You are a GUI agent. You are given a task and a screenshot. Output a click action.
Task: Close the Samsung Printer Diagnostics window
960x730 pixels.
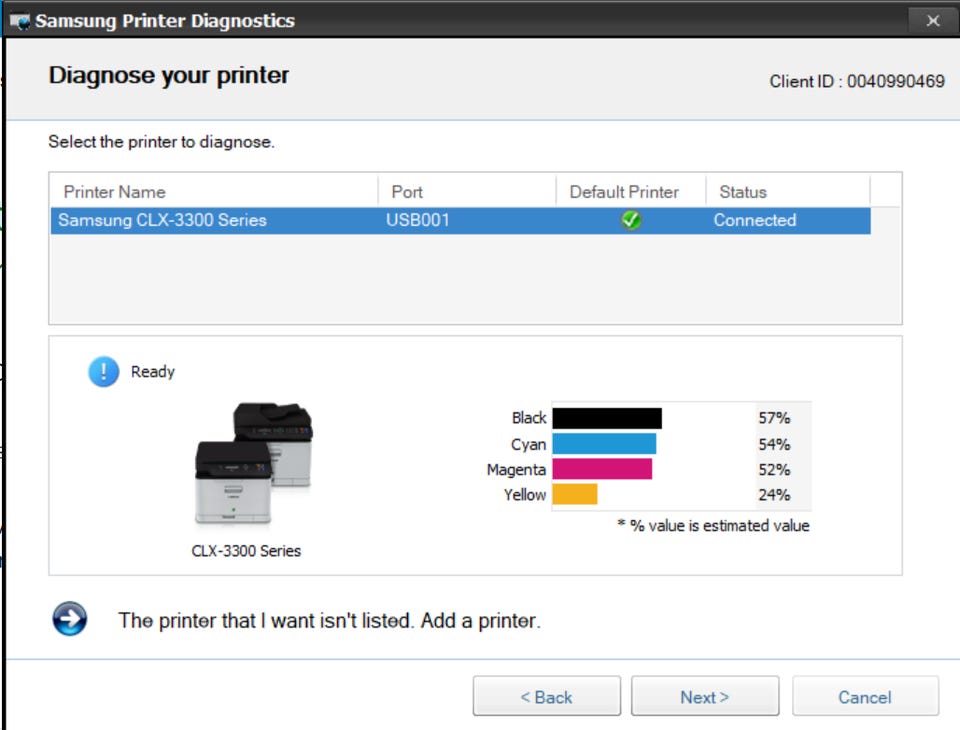(932, 21)
